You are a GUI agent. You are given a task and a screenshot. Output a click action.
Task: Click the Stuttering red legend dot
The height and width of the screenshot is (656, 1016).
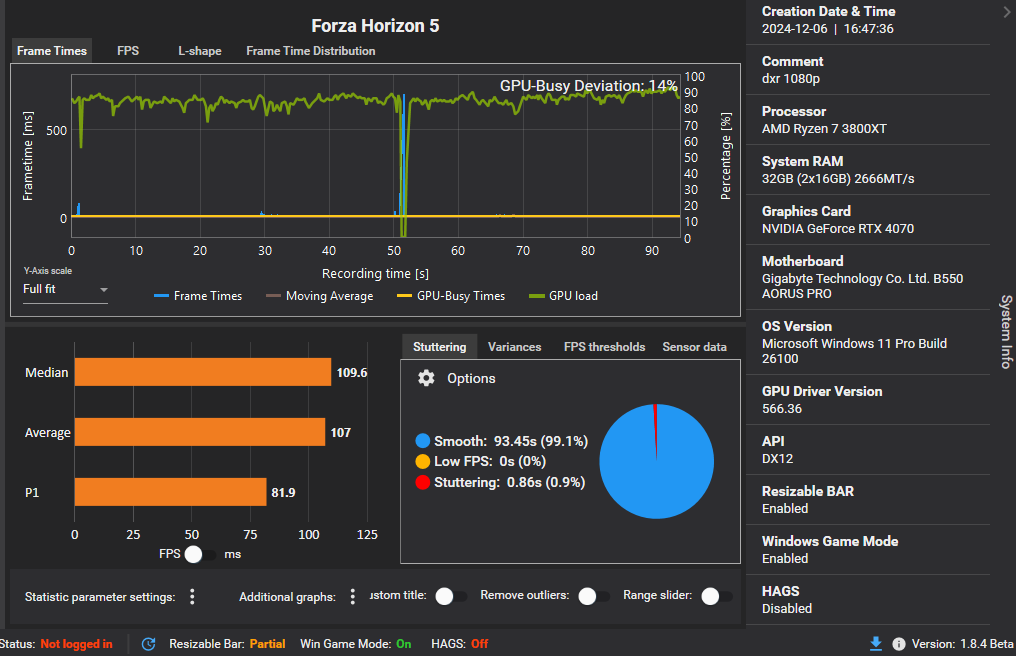(422, 482)
